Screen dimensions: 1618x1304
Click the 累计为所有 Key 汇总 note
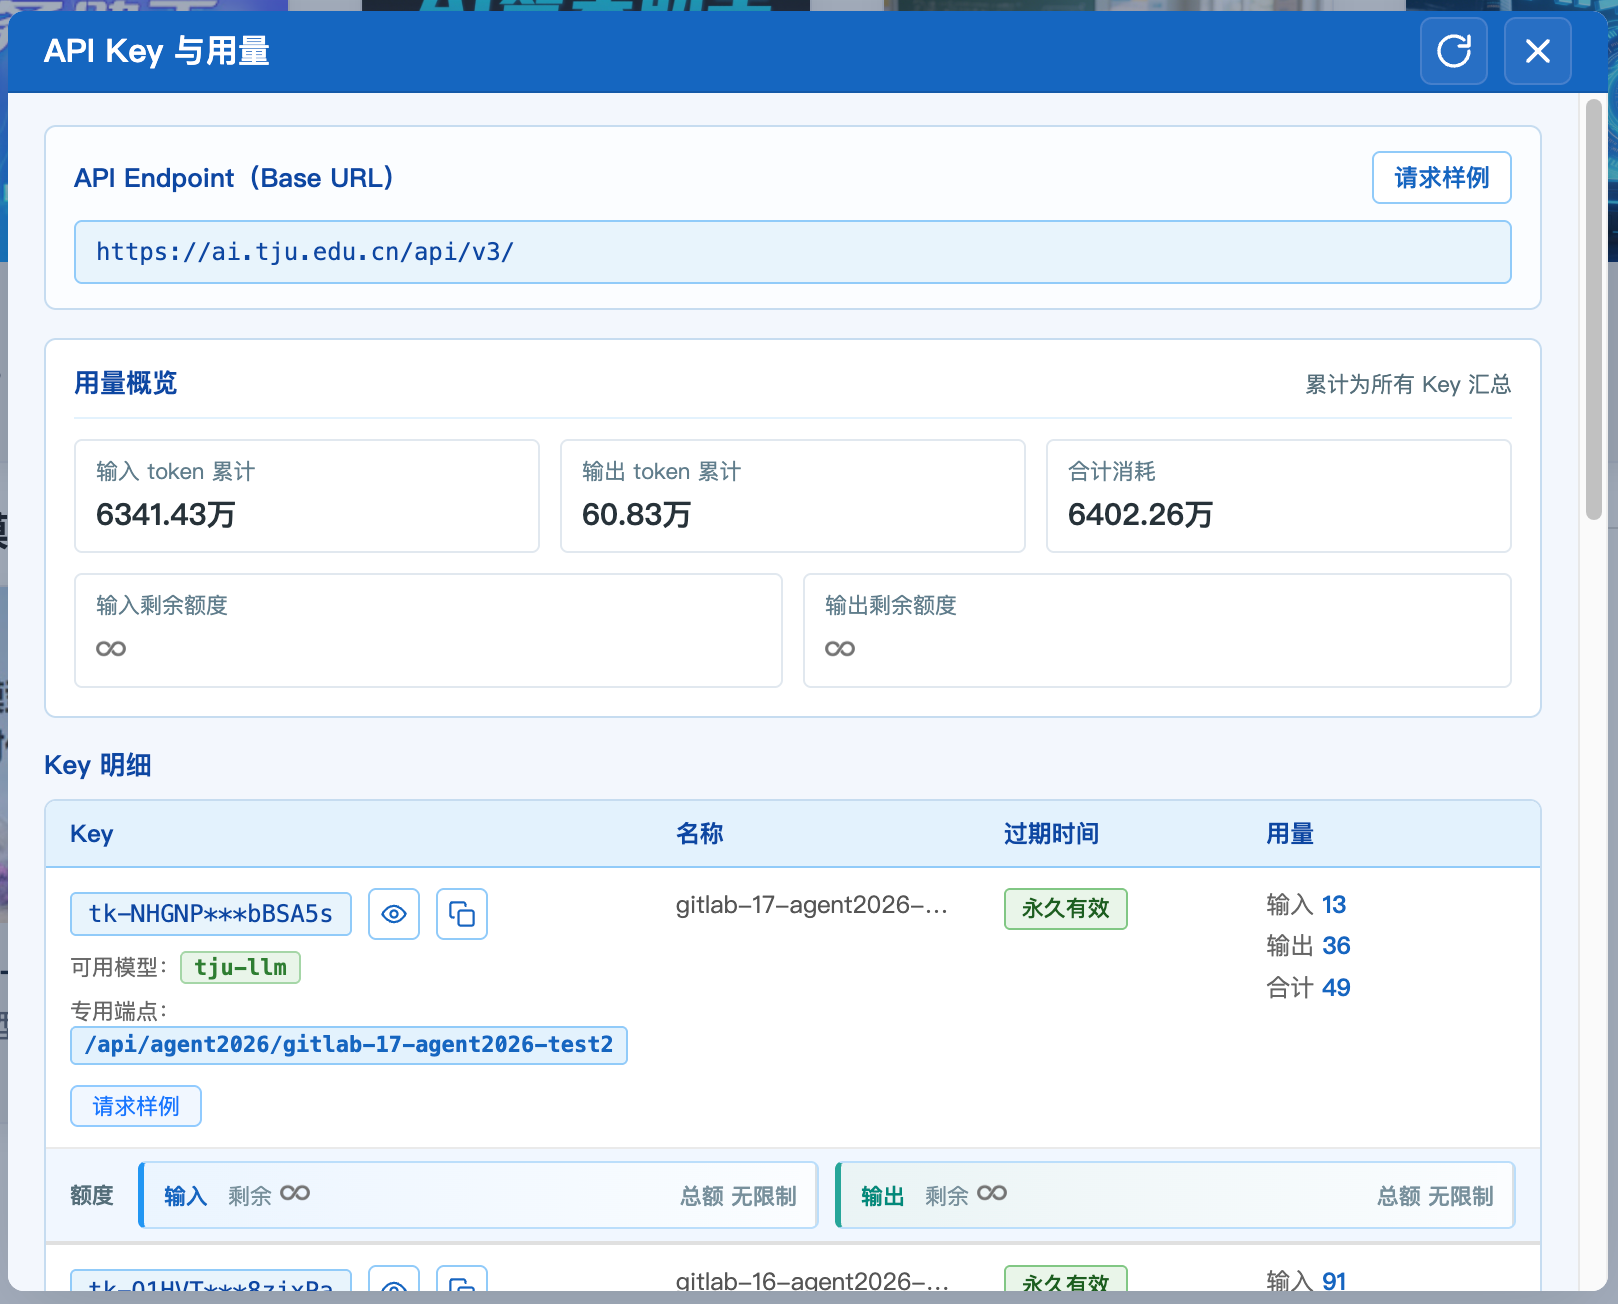click(1408, 385)
